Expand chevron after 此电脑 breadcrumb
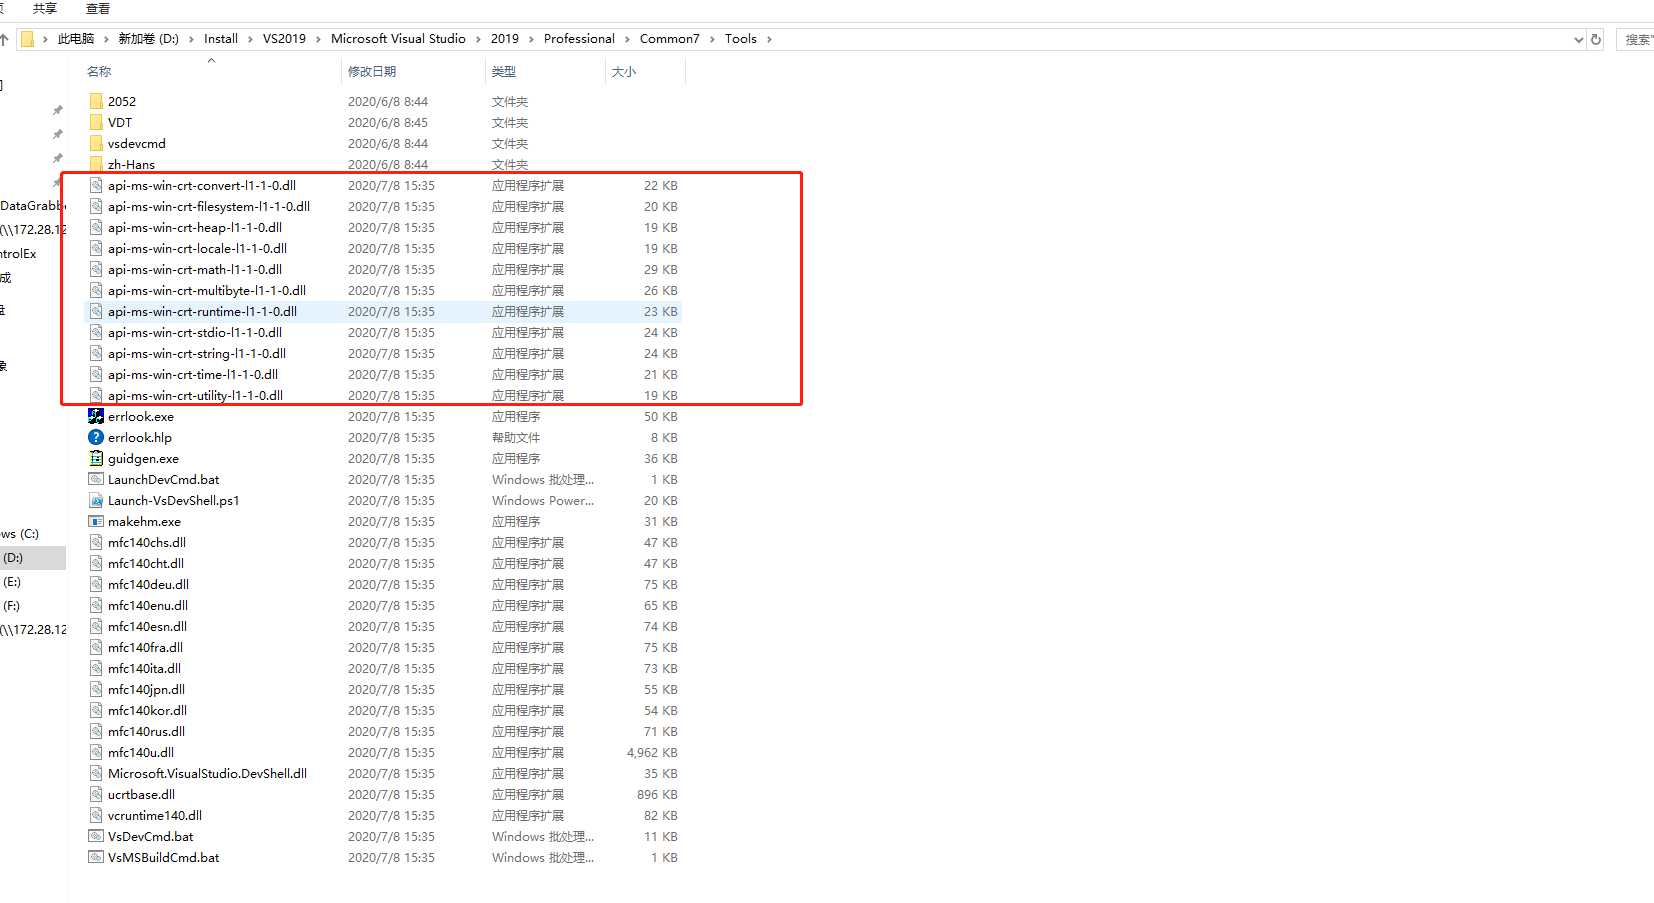Viewport: 1654px width, 903px height. pyautogui.click(x=106, y=39)
